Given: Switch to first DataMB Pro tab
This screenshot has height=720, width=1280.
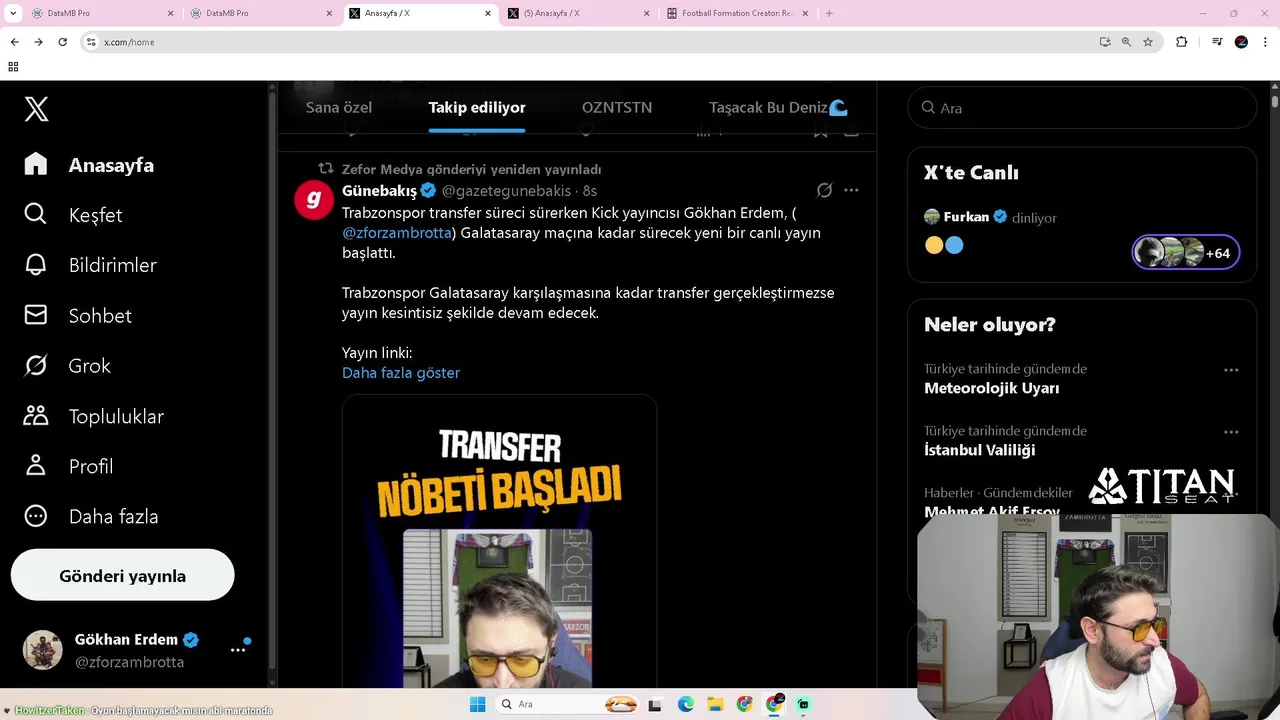Looking at the screenshot, I should (x=100, y=13).
